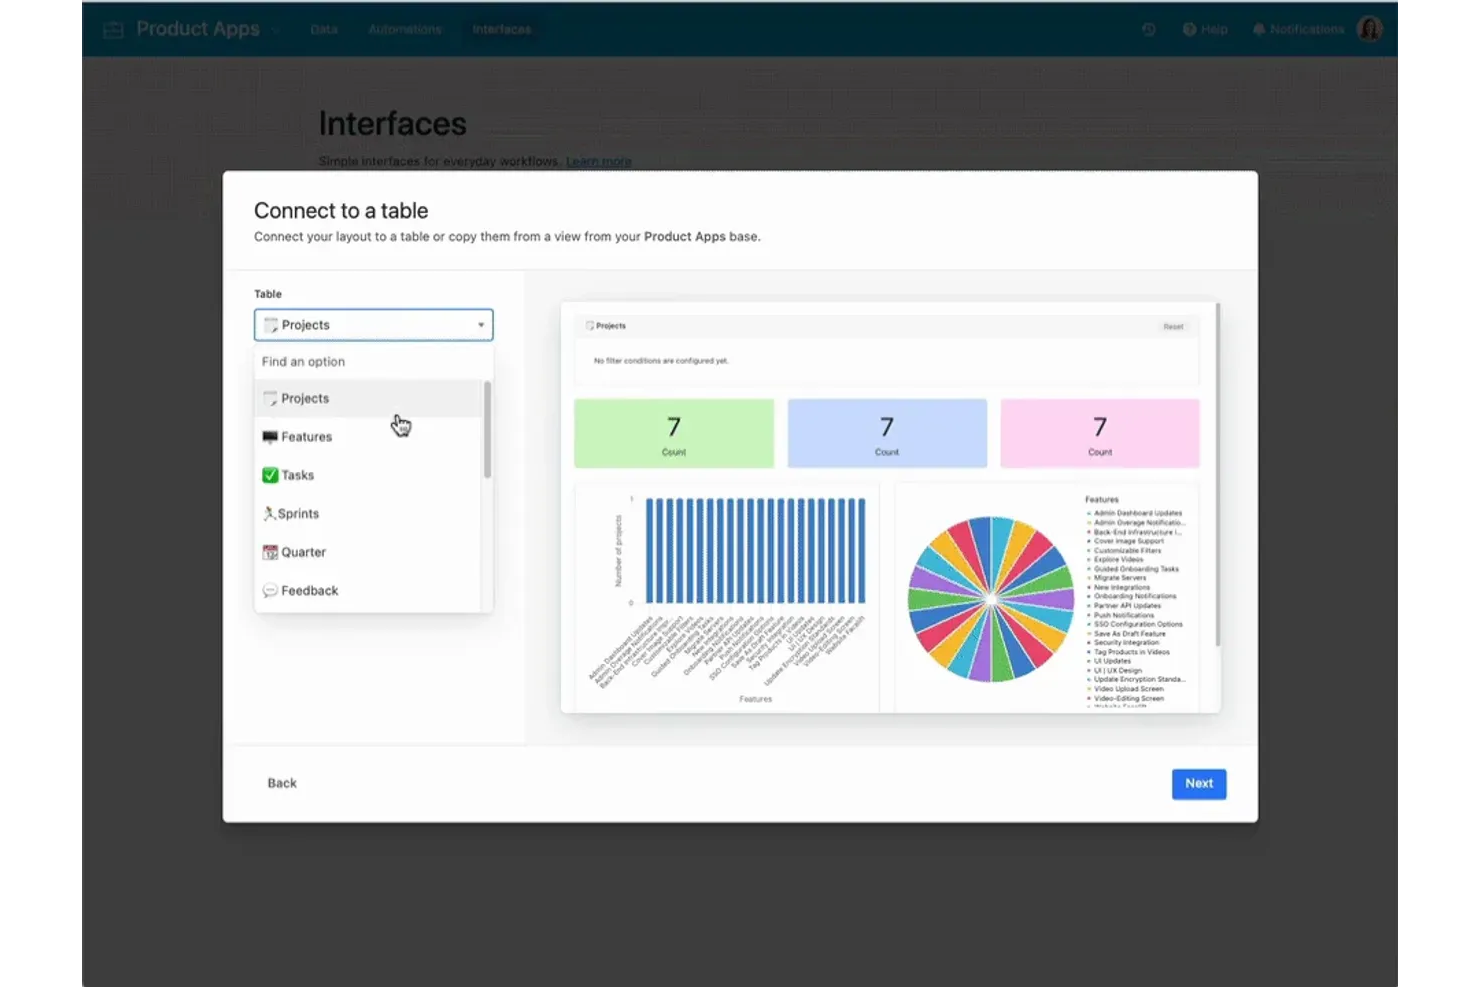Click the Next button
Screen dimensions: 1480x987
[1198, 783]
